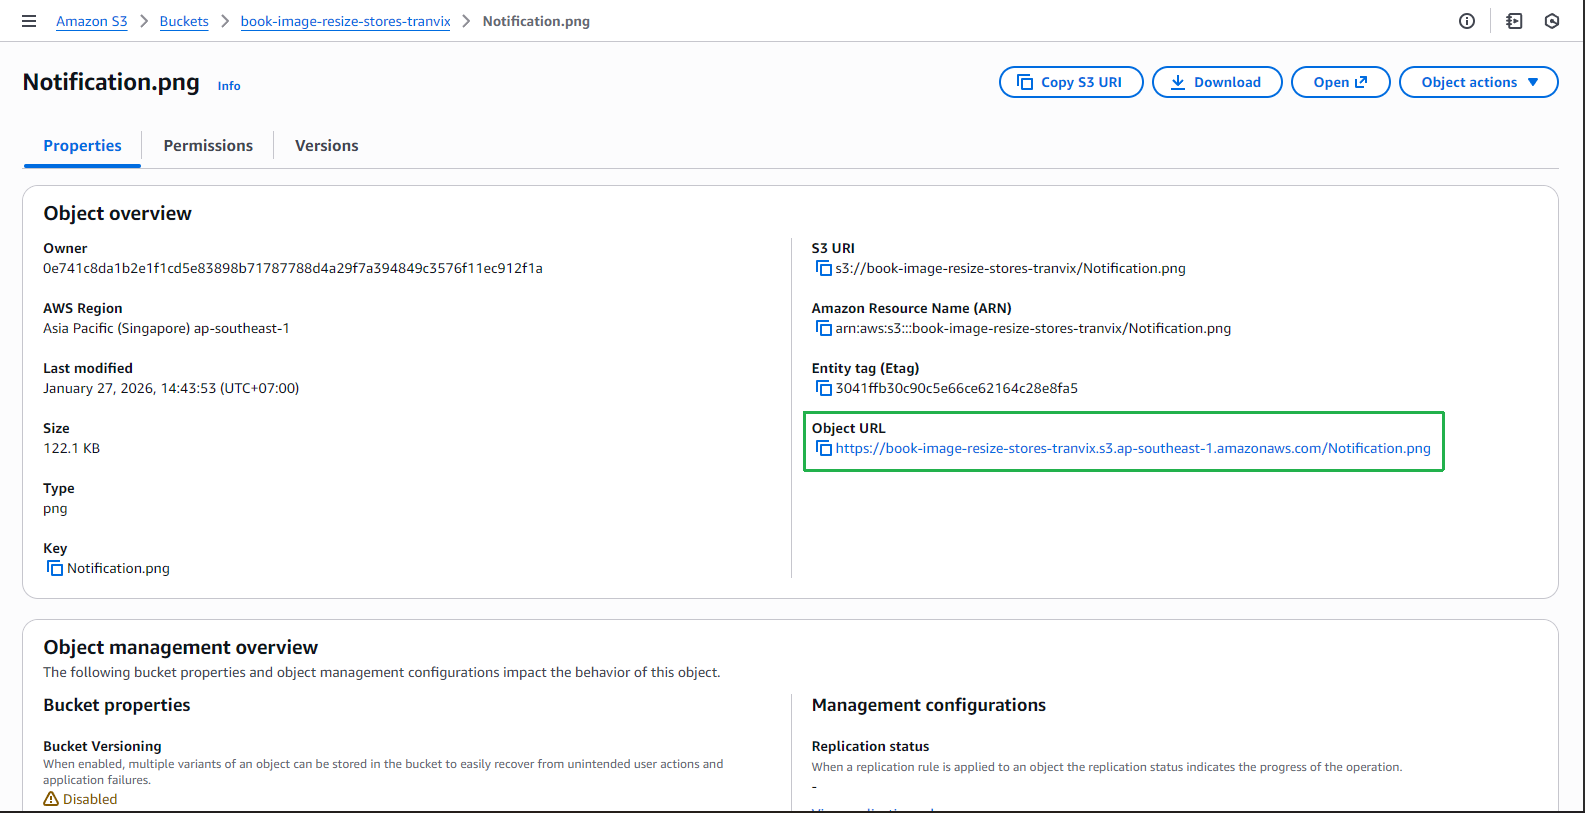Click the owner ID string
This screenshot has height=813, width=1585.
coord(293,268)
